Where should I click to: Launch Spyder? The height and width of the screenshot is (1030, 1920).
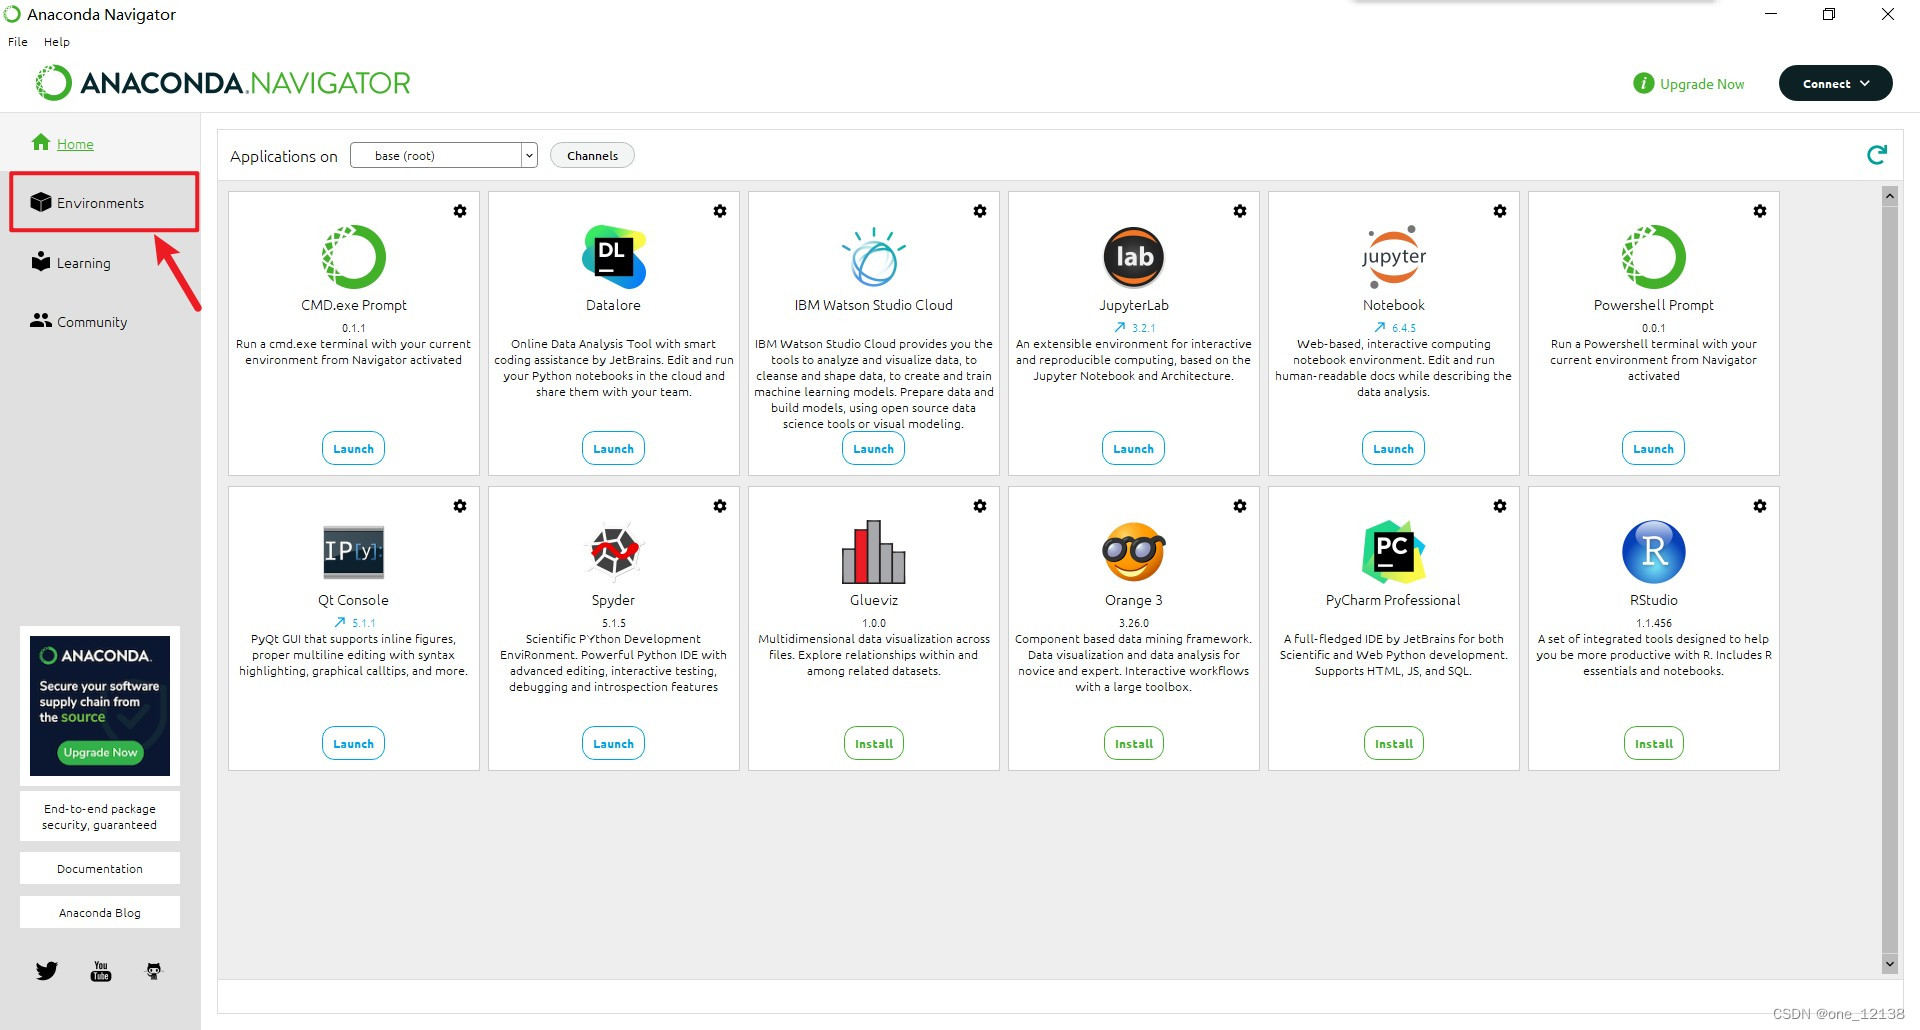tap(613, 743)
